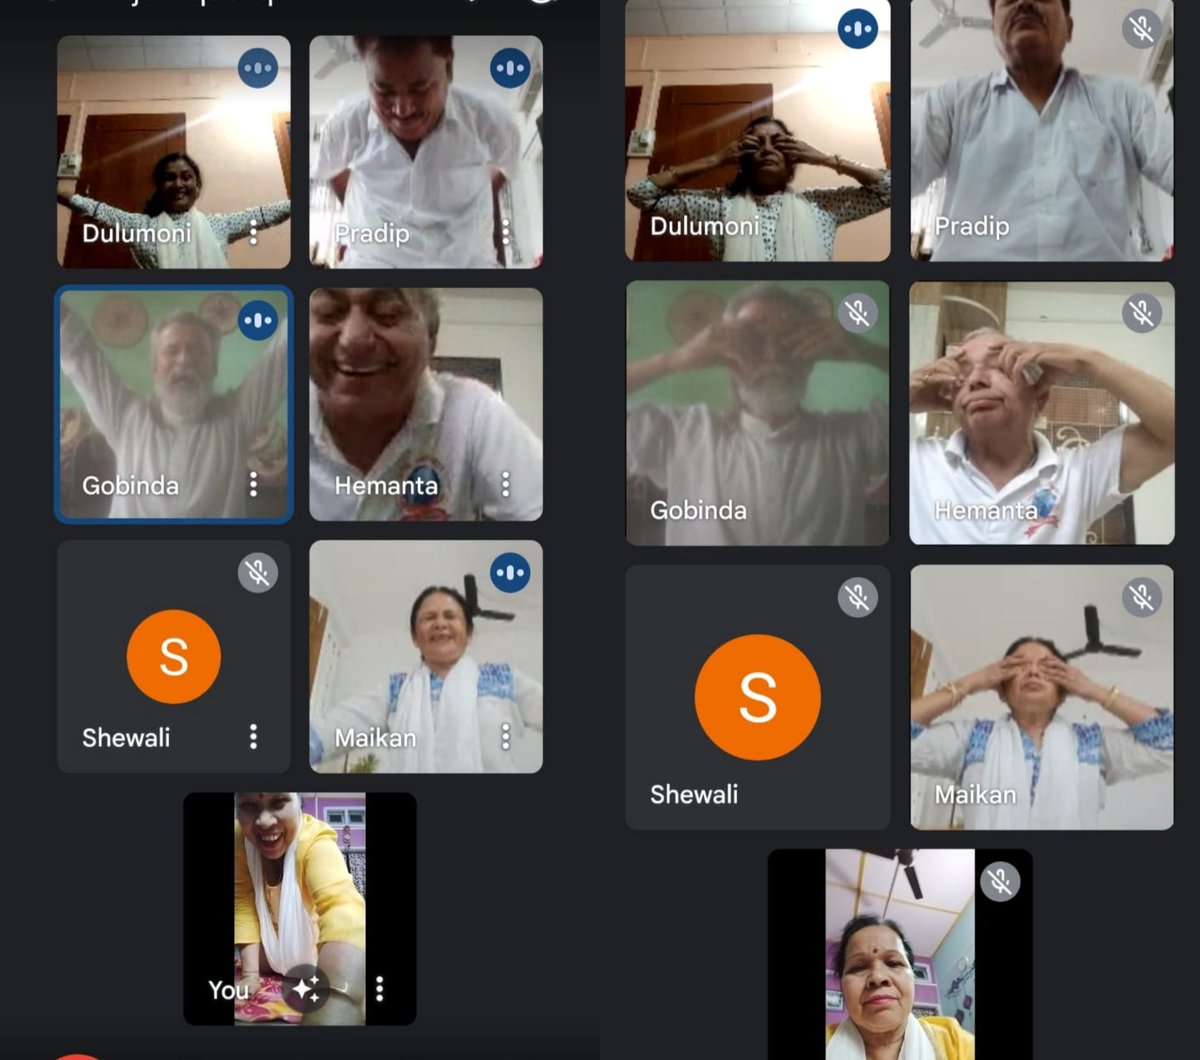1200x1060 pixels.
Task: Select Gobinda's highlighted video tile in the left screenshot
Action: (x=174, y=404)
